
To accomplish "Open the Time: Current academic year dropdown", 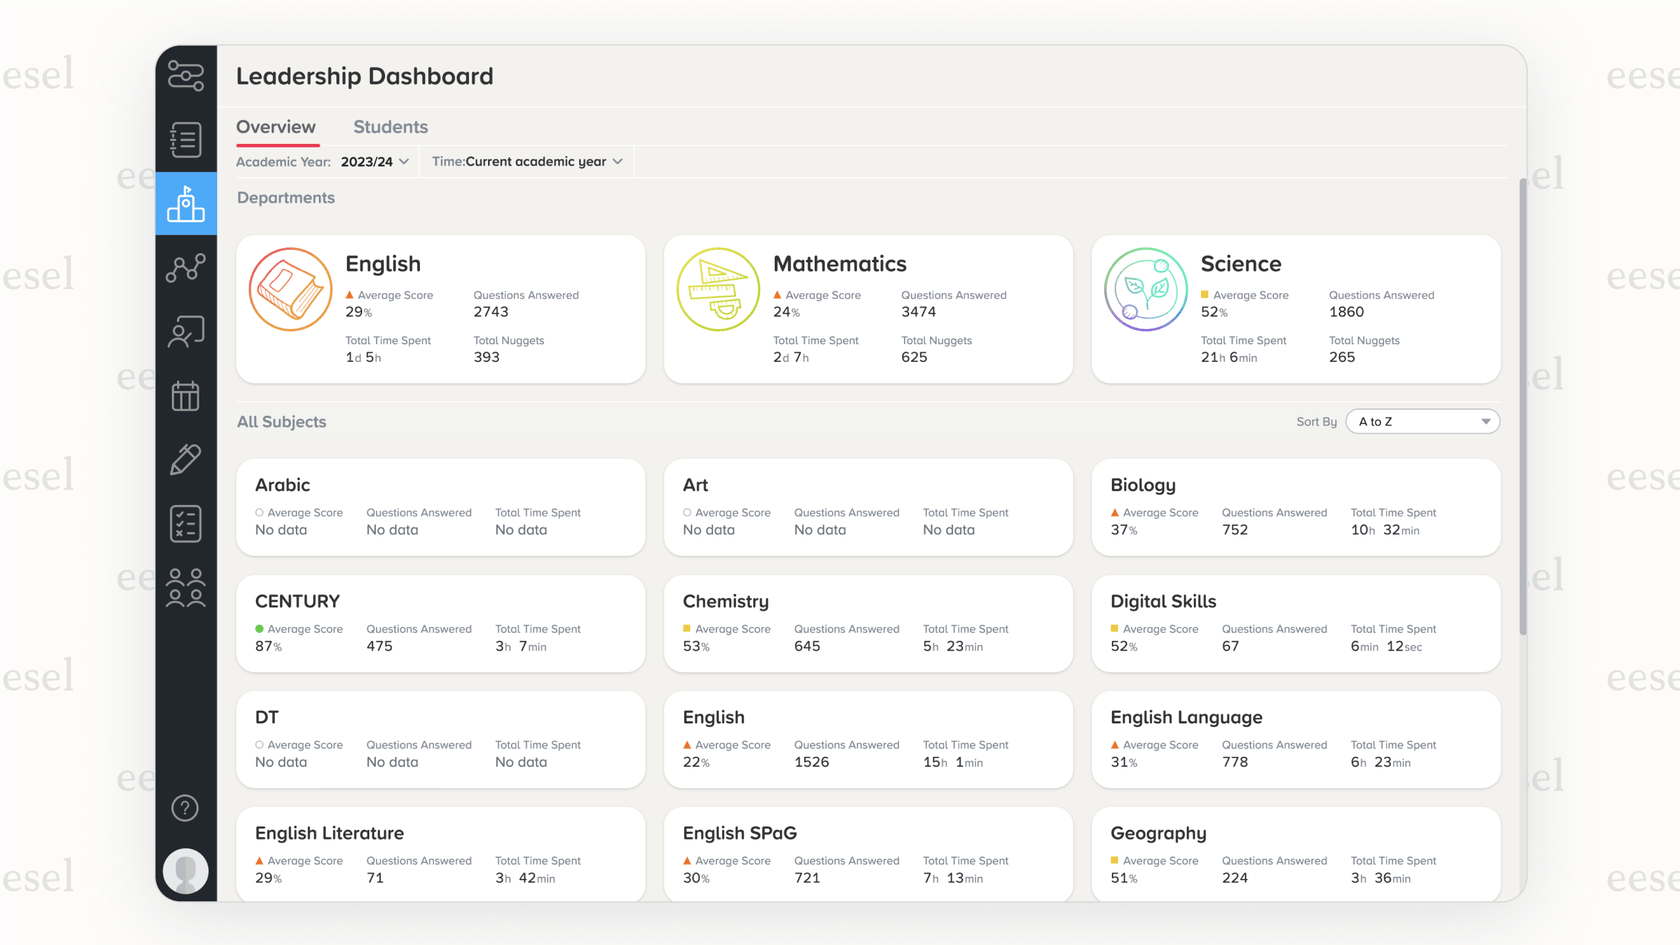I will (528, 162).
